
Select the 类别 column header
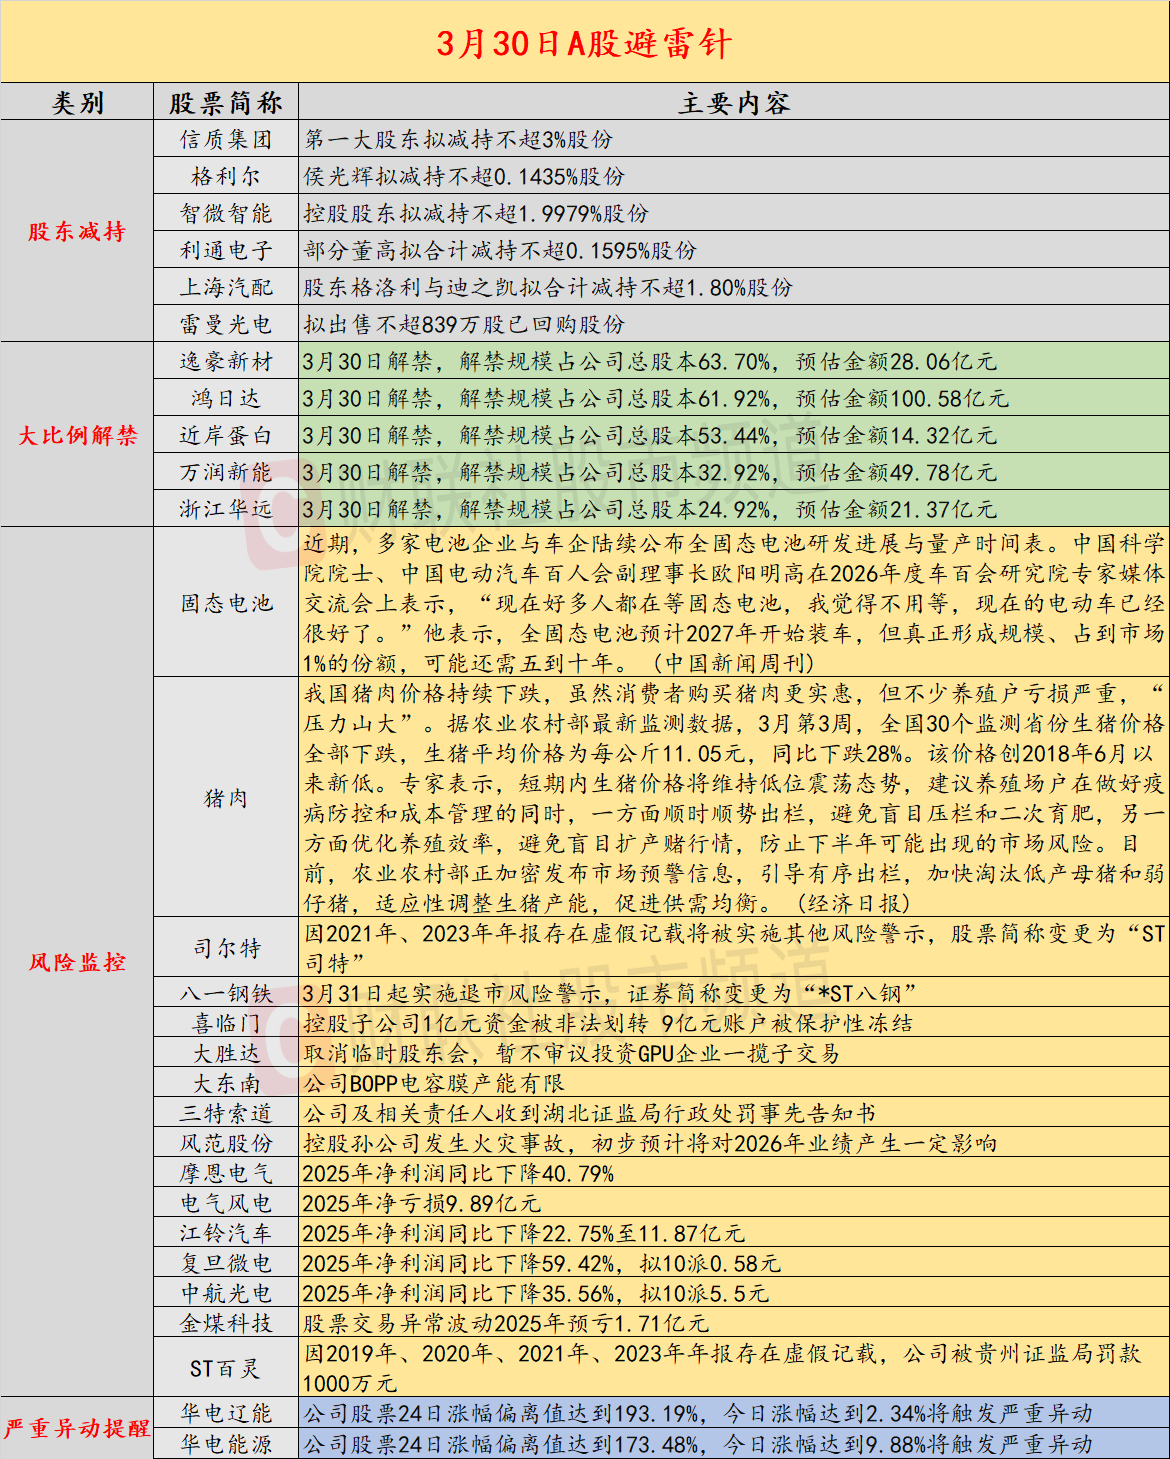(77, 103)
